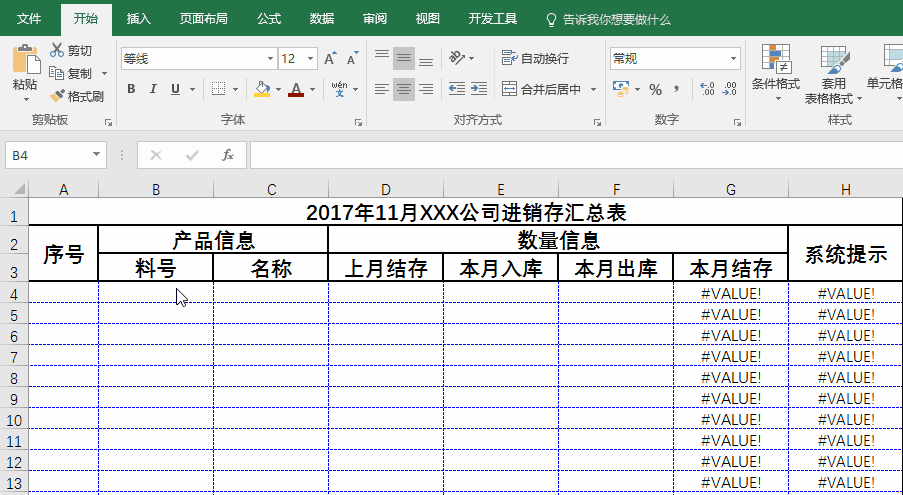Switch to the 页面布局 tab
The image size is (903, 495).
[x=203, y=19]
